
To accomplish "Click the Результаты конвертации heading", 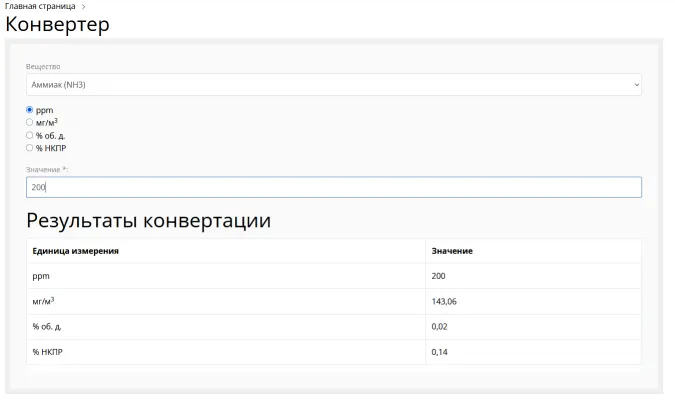I will [149, 220].
